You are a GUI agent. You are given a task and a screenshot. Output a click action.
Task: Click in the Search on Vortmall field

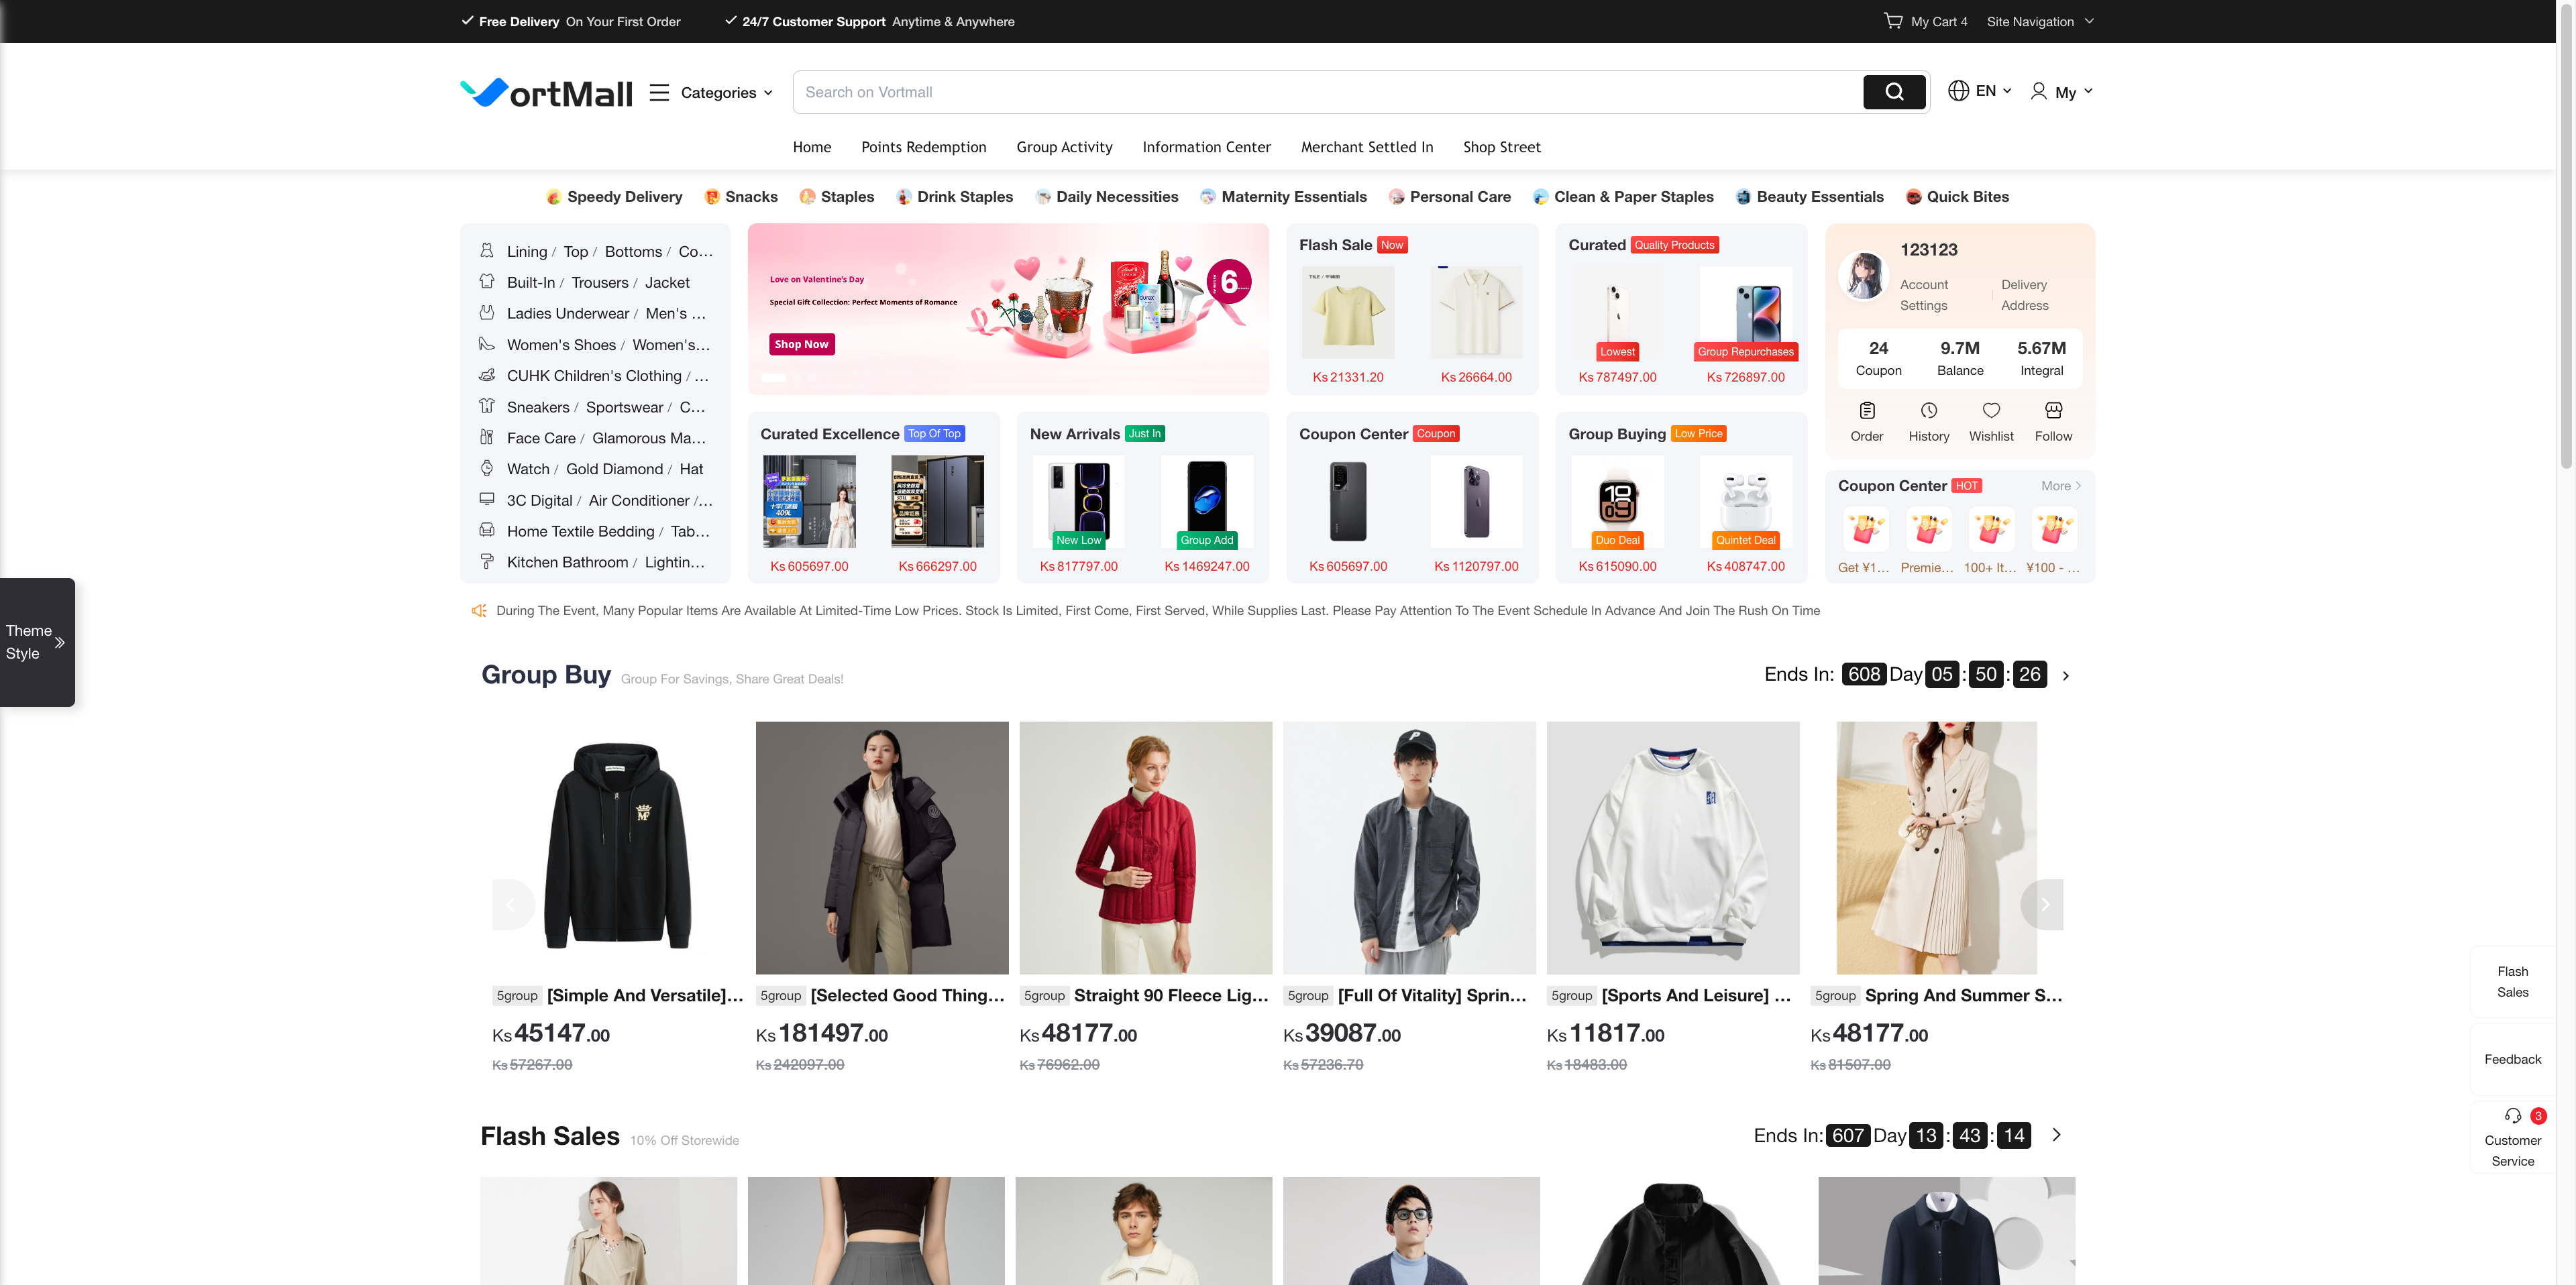click(x=1328, y=92)
